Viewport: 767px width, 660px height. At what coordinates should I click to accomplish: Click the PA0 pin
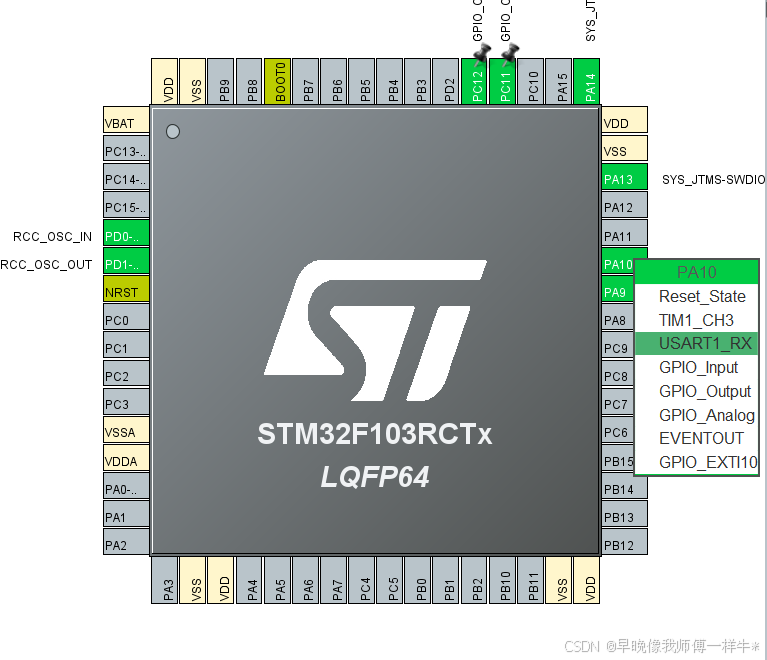(x=126, y=486)
